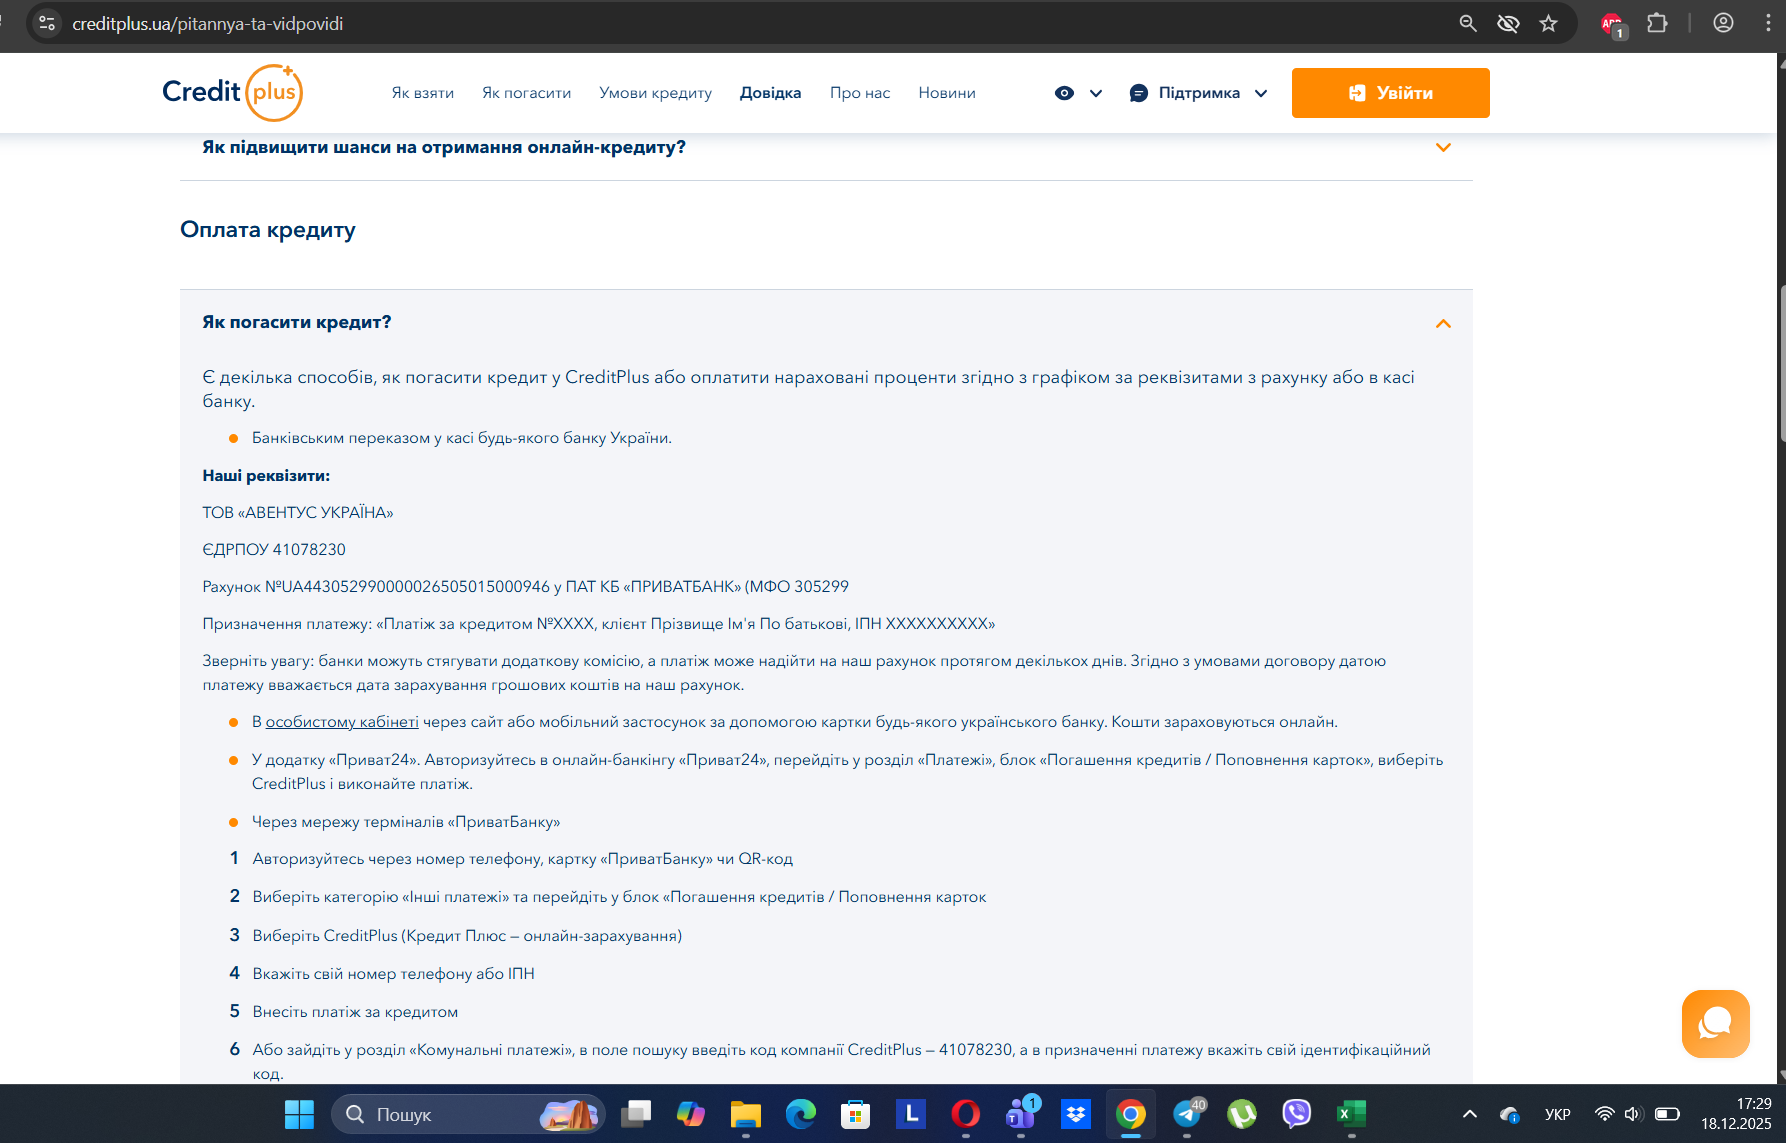Click the browser zoom magnifier icon

[1468, 23]
